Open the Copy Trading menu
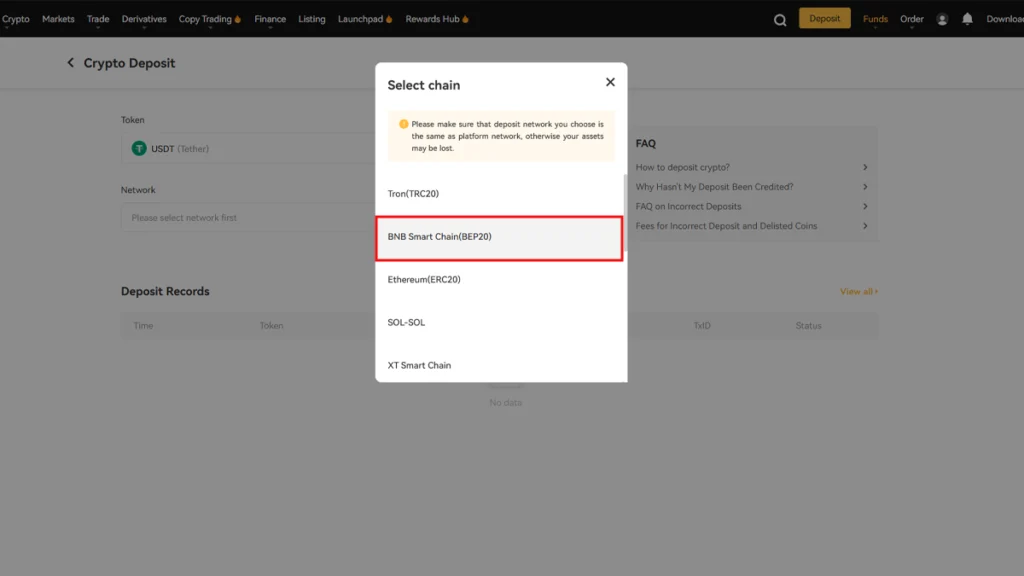The image size is (1024, 576). click(x=205, y=19)
